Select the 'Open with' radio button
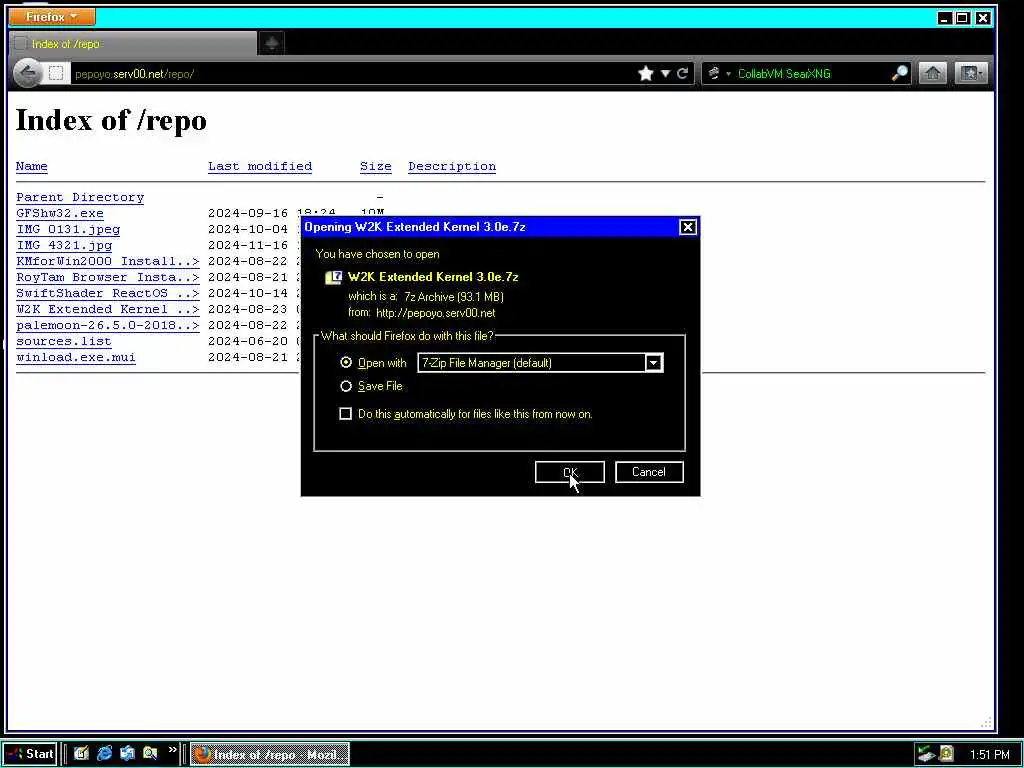Viewport: 1024px width, 768px height. click(346, 362)
